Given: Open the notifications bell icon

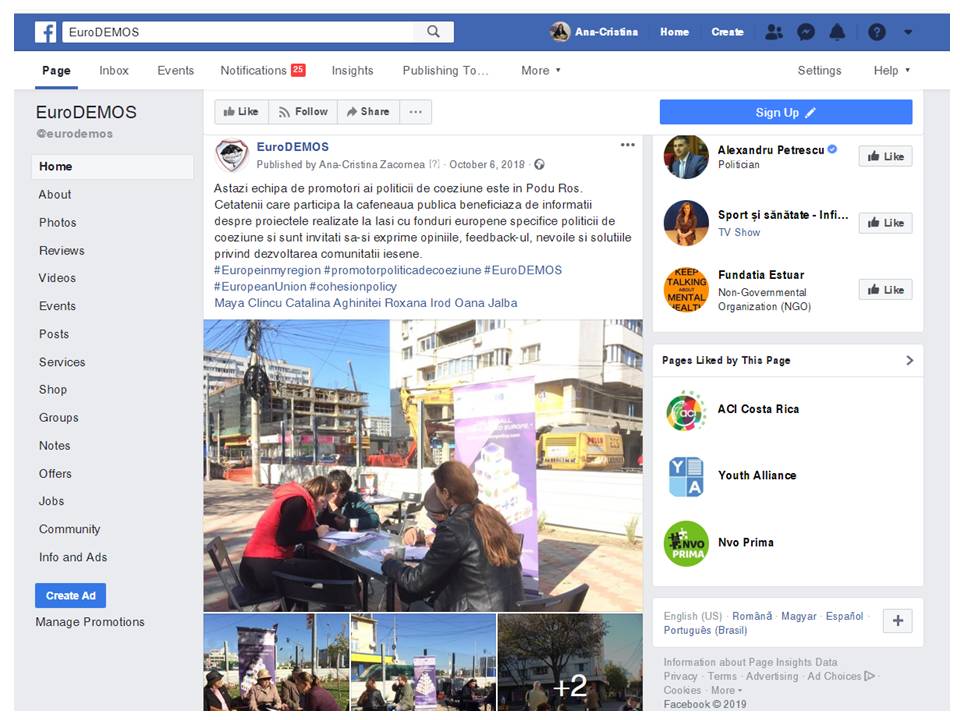Looking at the screenshot, I should tap(837, 32).
